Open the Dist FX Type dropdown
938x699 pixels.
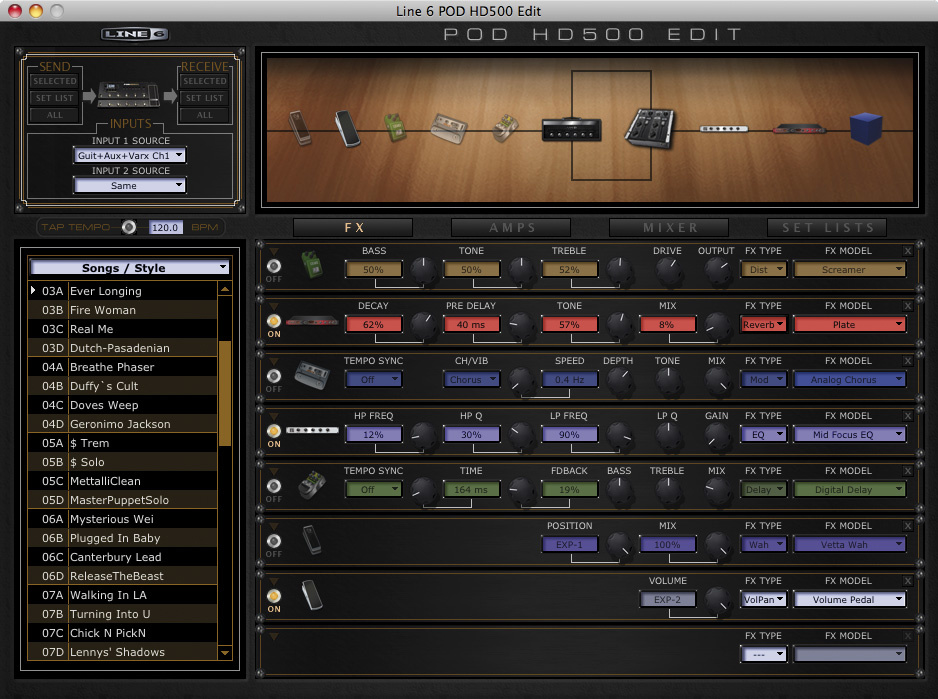763,270
